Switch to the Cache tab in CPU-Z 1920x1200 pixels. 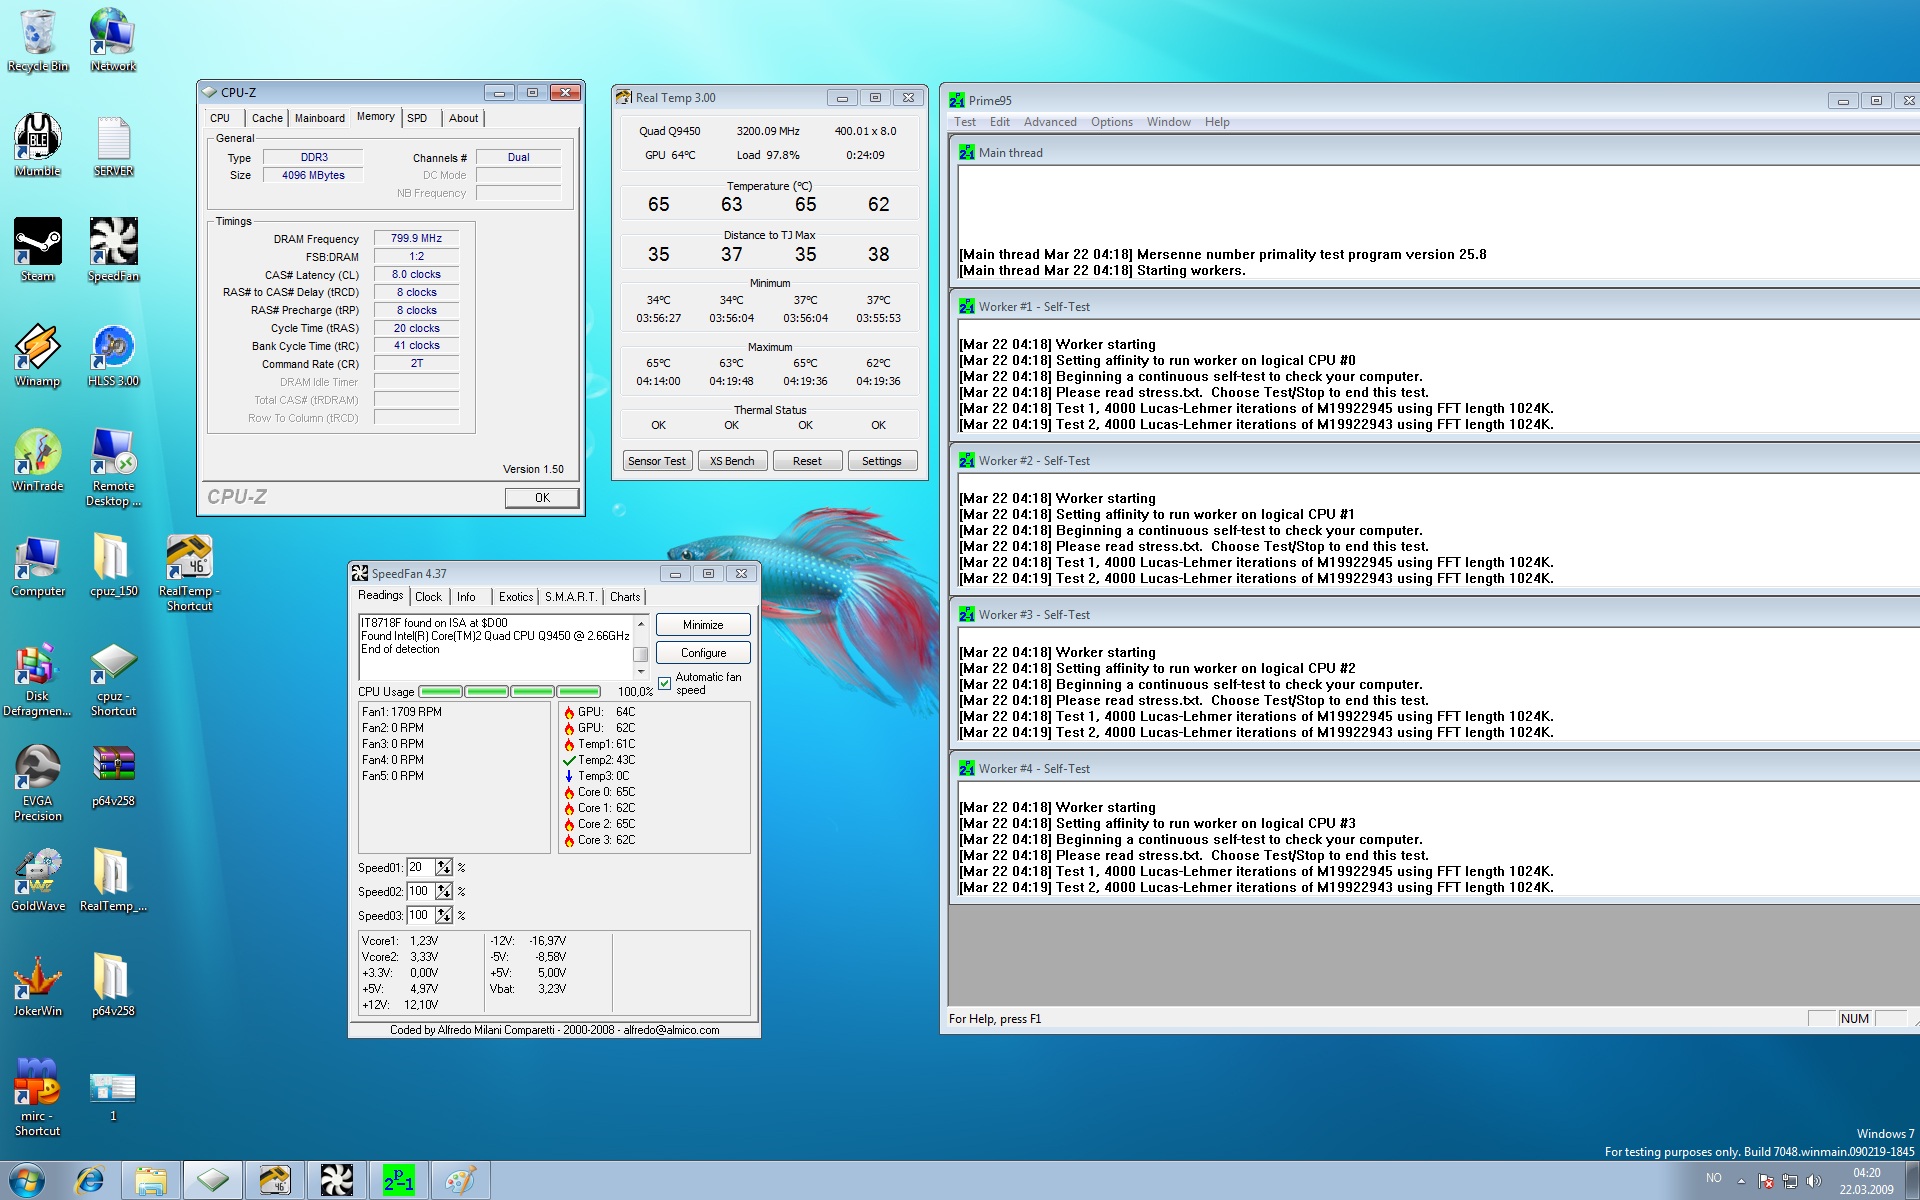[x=267, y=118]
